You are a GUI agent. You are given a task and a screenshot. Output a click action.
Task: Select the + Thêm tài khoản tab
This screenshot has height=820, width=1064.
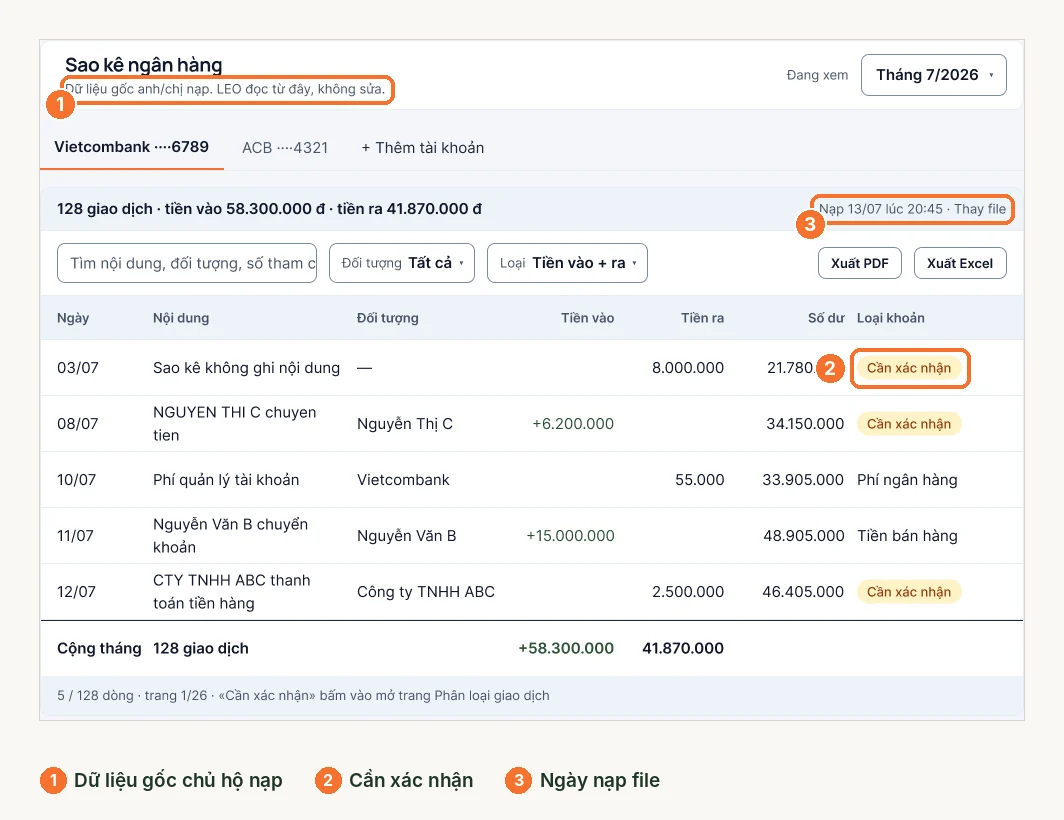422,148
